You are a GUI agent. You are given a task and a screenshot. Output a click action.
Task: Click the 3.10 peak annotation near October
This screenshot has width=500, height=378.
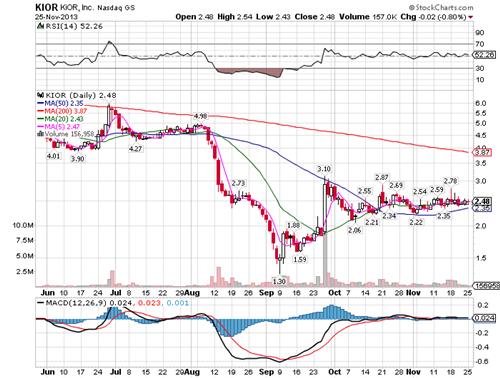324,169
